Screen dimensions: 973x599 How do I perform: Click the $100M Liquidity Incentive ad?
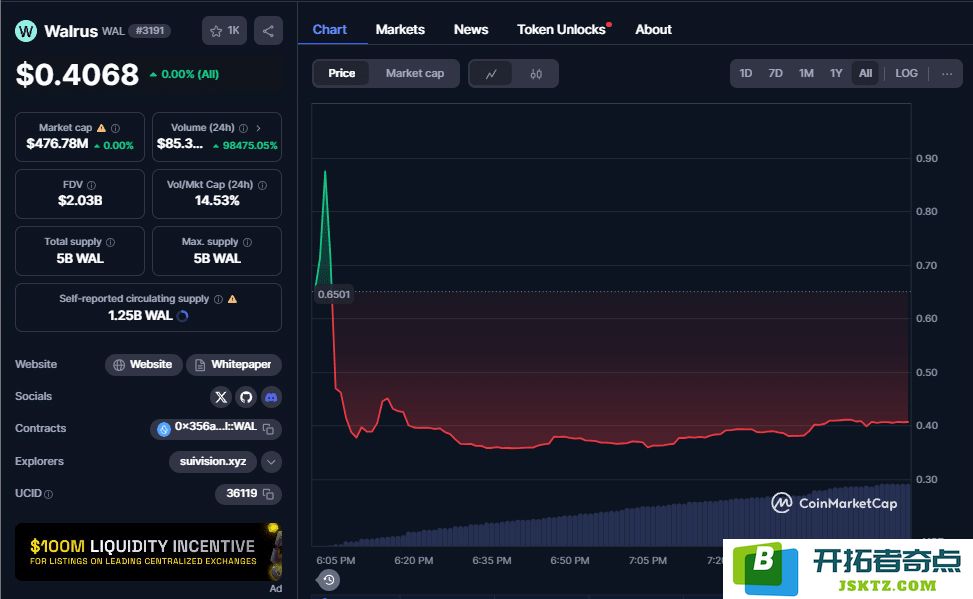tap(148, 552)
